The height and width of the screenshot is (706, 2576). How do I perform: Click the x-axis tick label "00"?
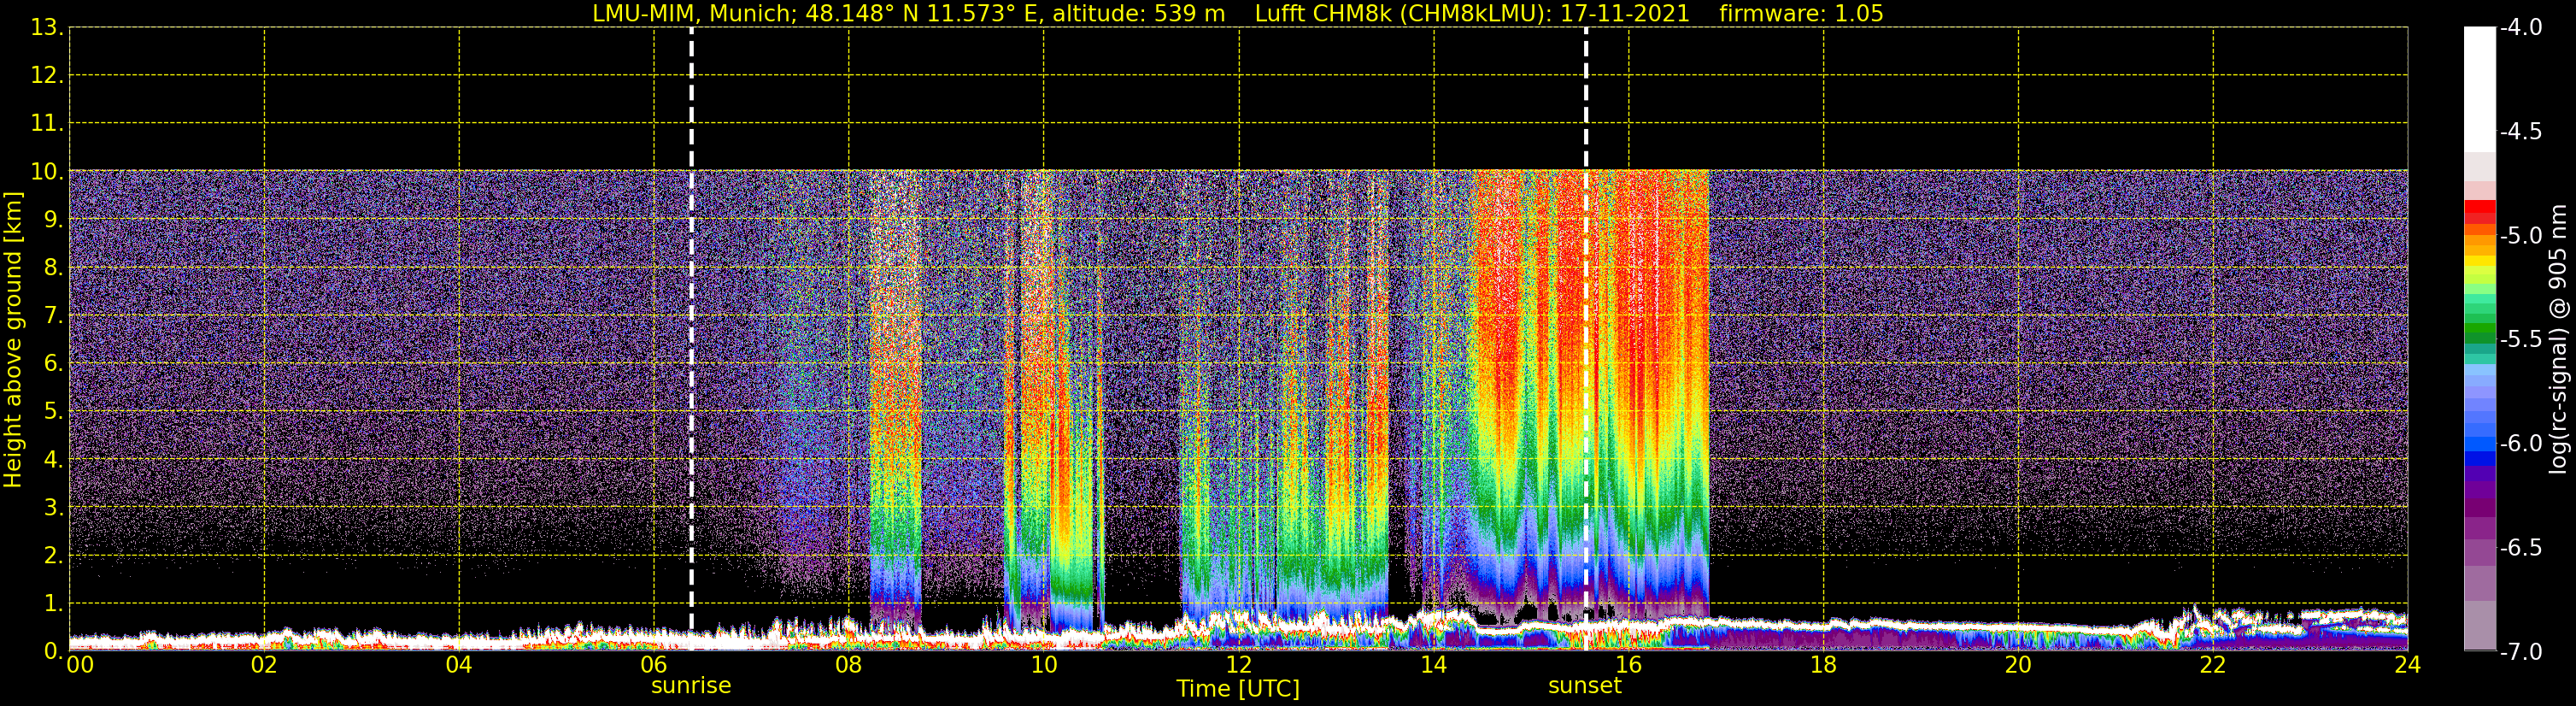80,665
